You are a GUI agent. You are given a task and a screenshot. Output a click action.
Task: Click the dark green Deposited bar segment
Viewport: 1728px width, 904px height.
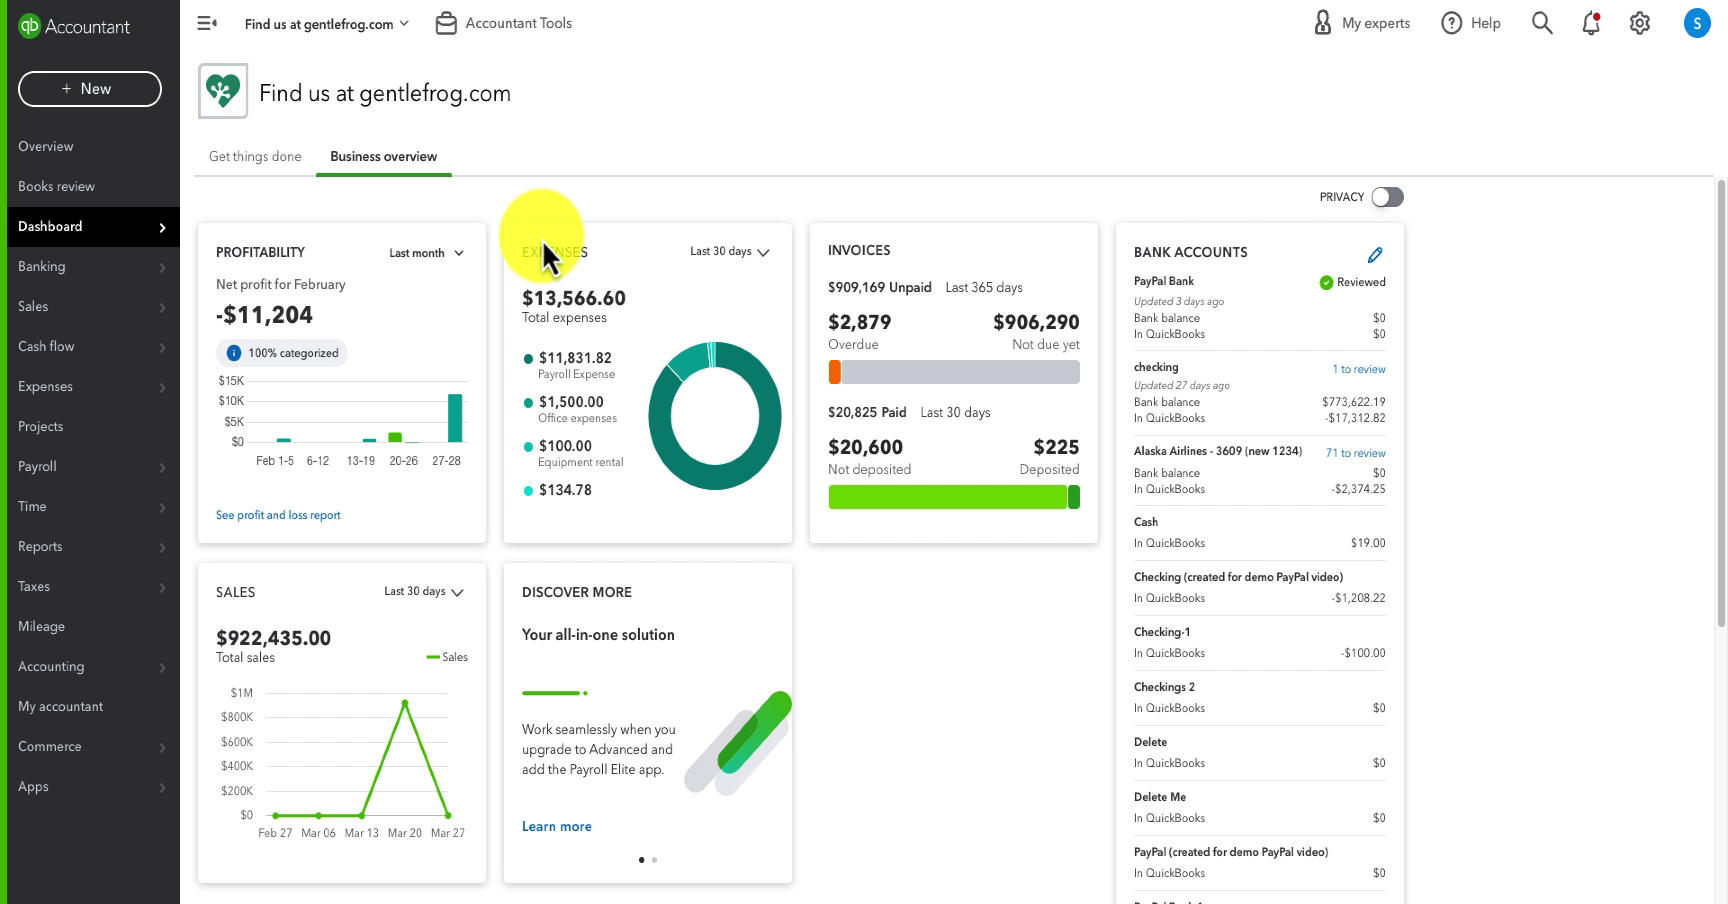coord(1074,497)
